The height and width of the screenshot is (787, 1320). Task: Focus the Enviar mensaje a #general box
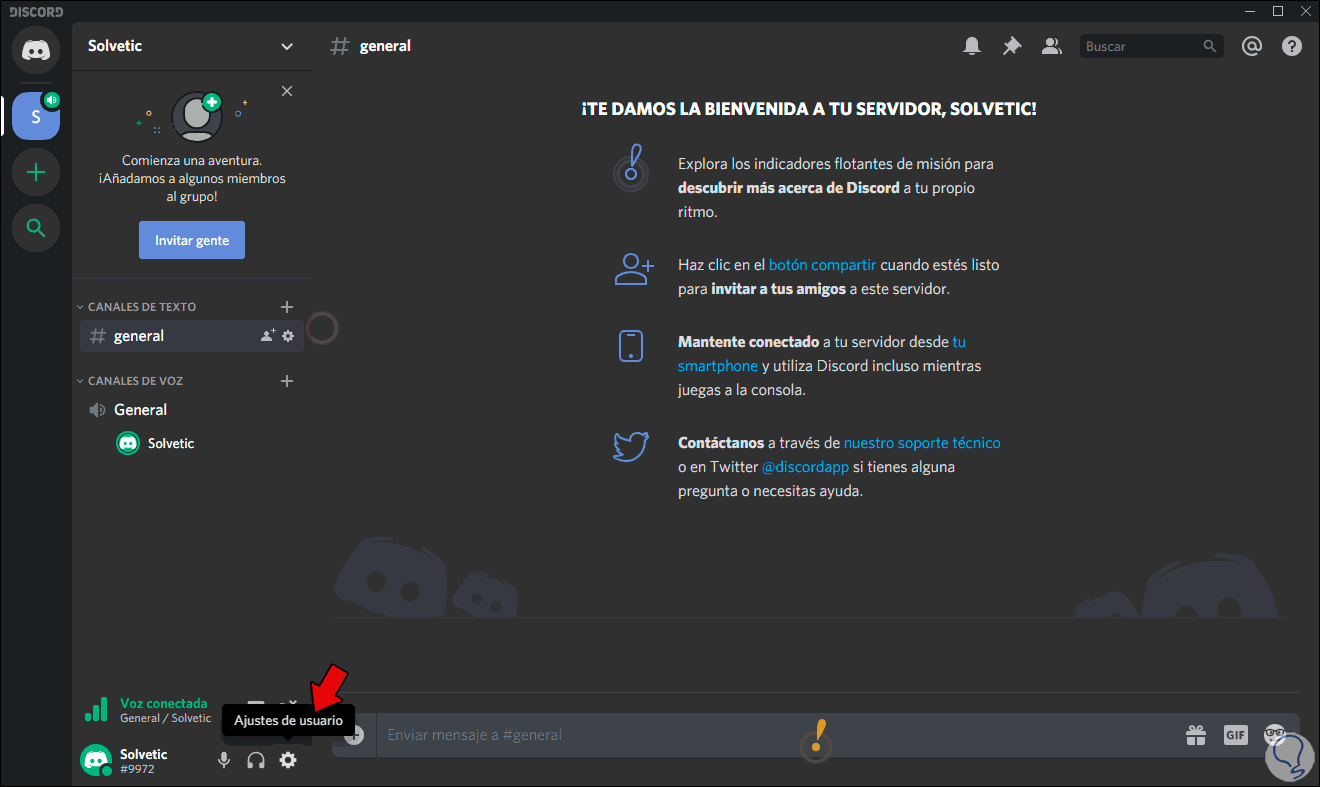[780, 735]
